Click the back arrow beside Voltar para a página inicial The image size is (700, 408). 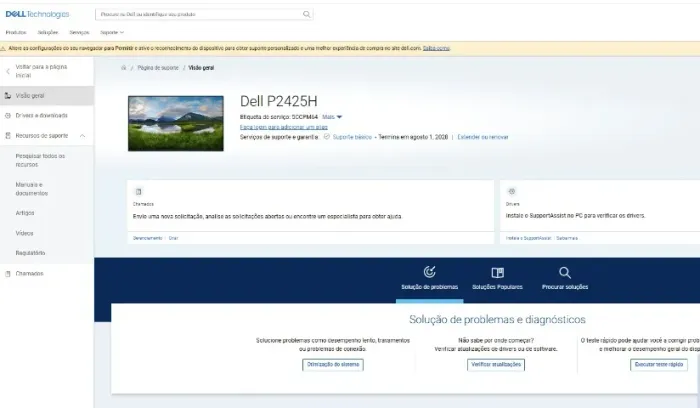tap(8, 71)
